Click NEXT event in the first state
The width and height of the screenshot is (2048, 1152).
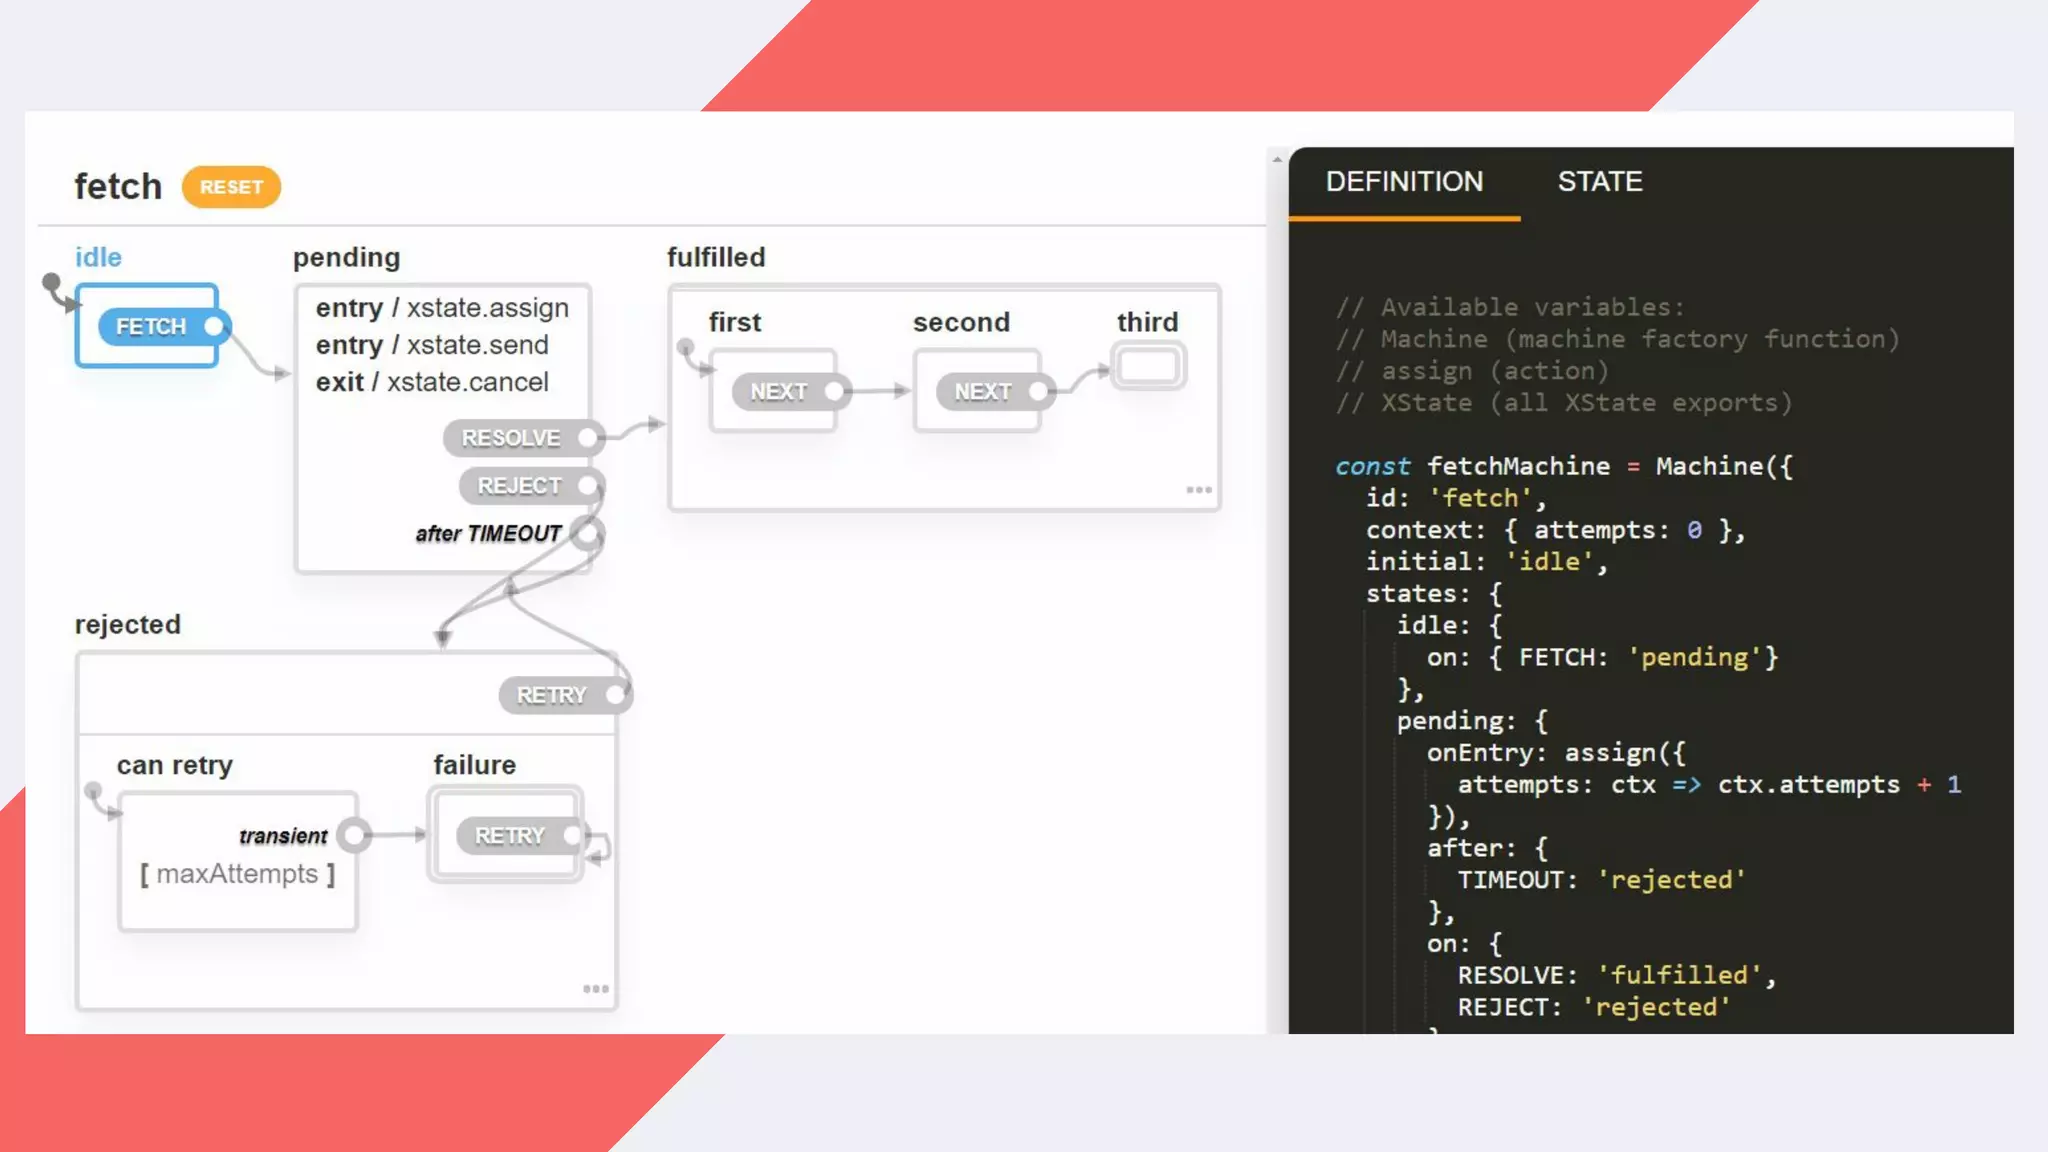click(779, 392)
